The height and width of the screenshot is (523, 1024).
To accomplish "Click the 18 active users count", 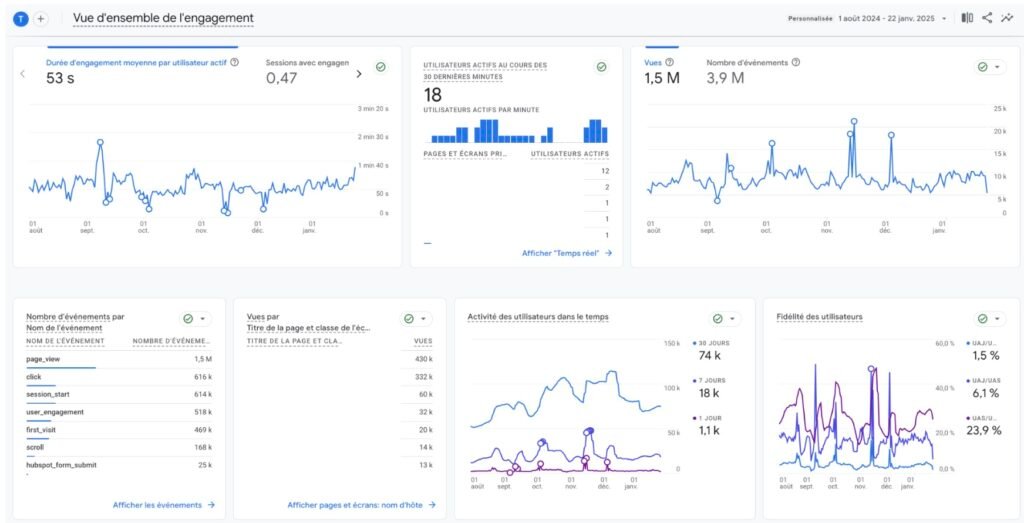I will tap(433, 96).
